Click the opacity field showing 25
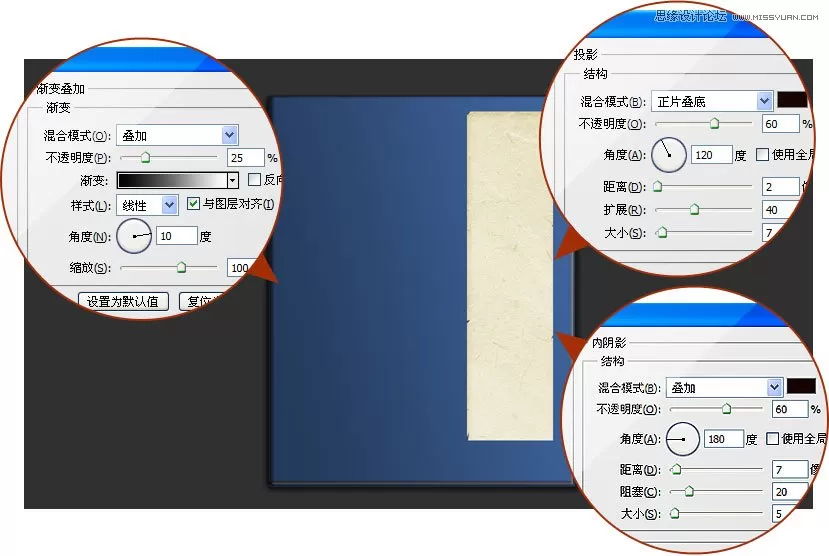This screenshot has height=556, width=829. point(245,157)
